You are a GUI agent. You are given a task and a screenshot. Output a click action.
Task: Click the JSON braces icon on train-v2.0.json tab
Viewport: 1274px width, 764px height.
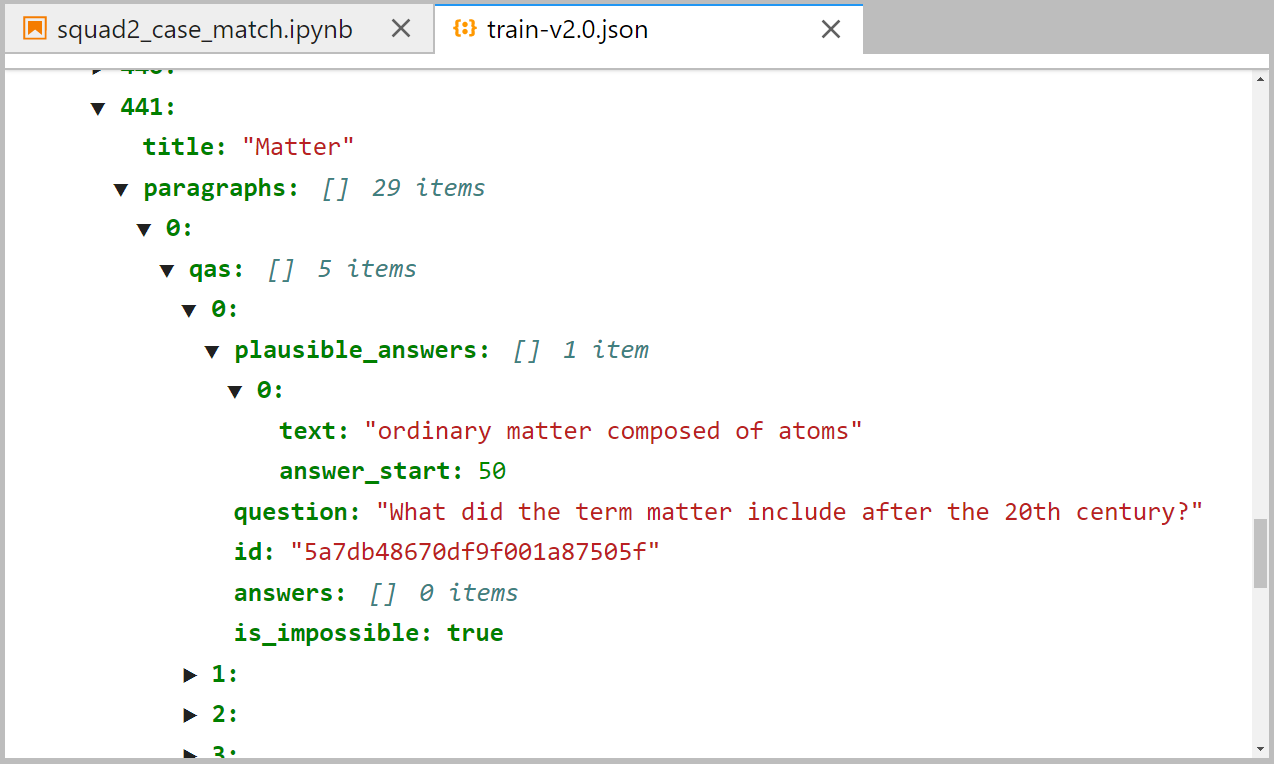tap(464, 30)
